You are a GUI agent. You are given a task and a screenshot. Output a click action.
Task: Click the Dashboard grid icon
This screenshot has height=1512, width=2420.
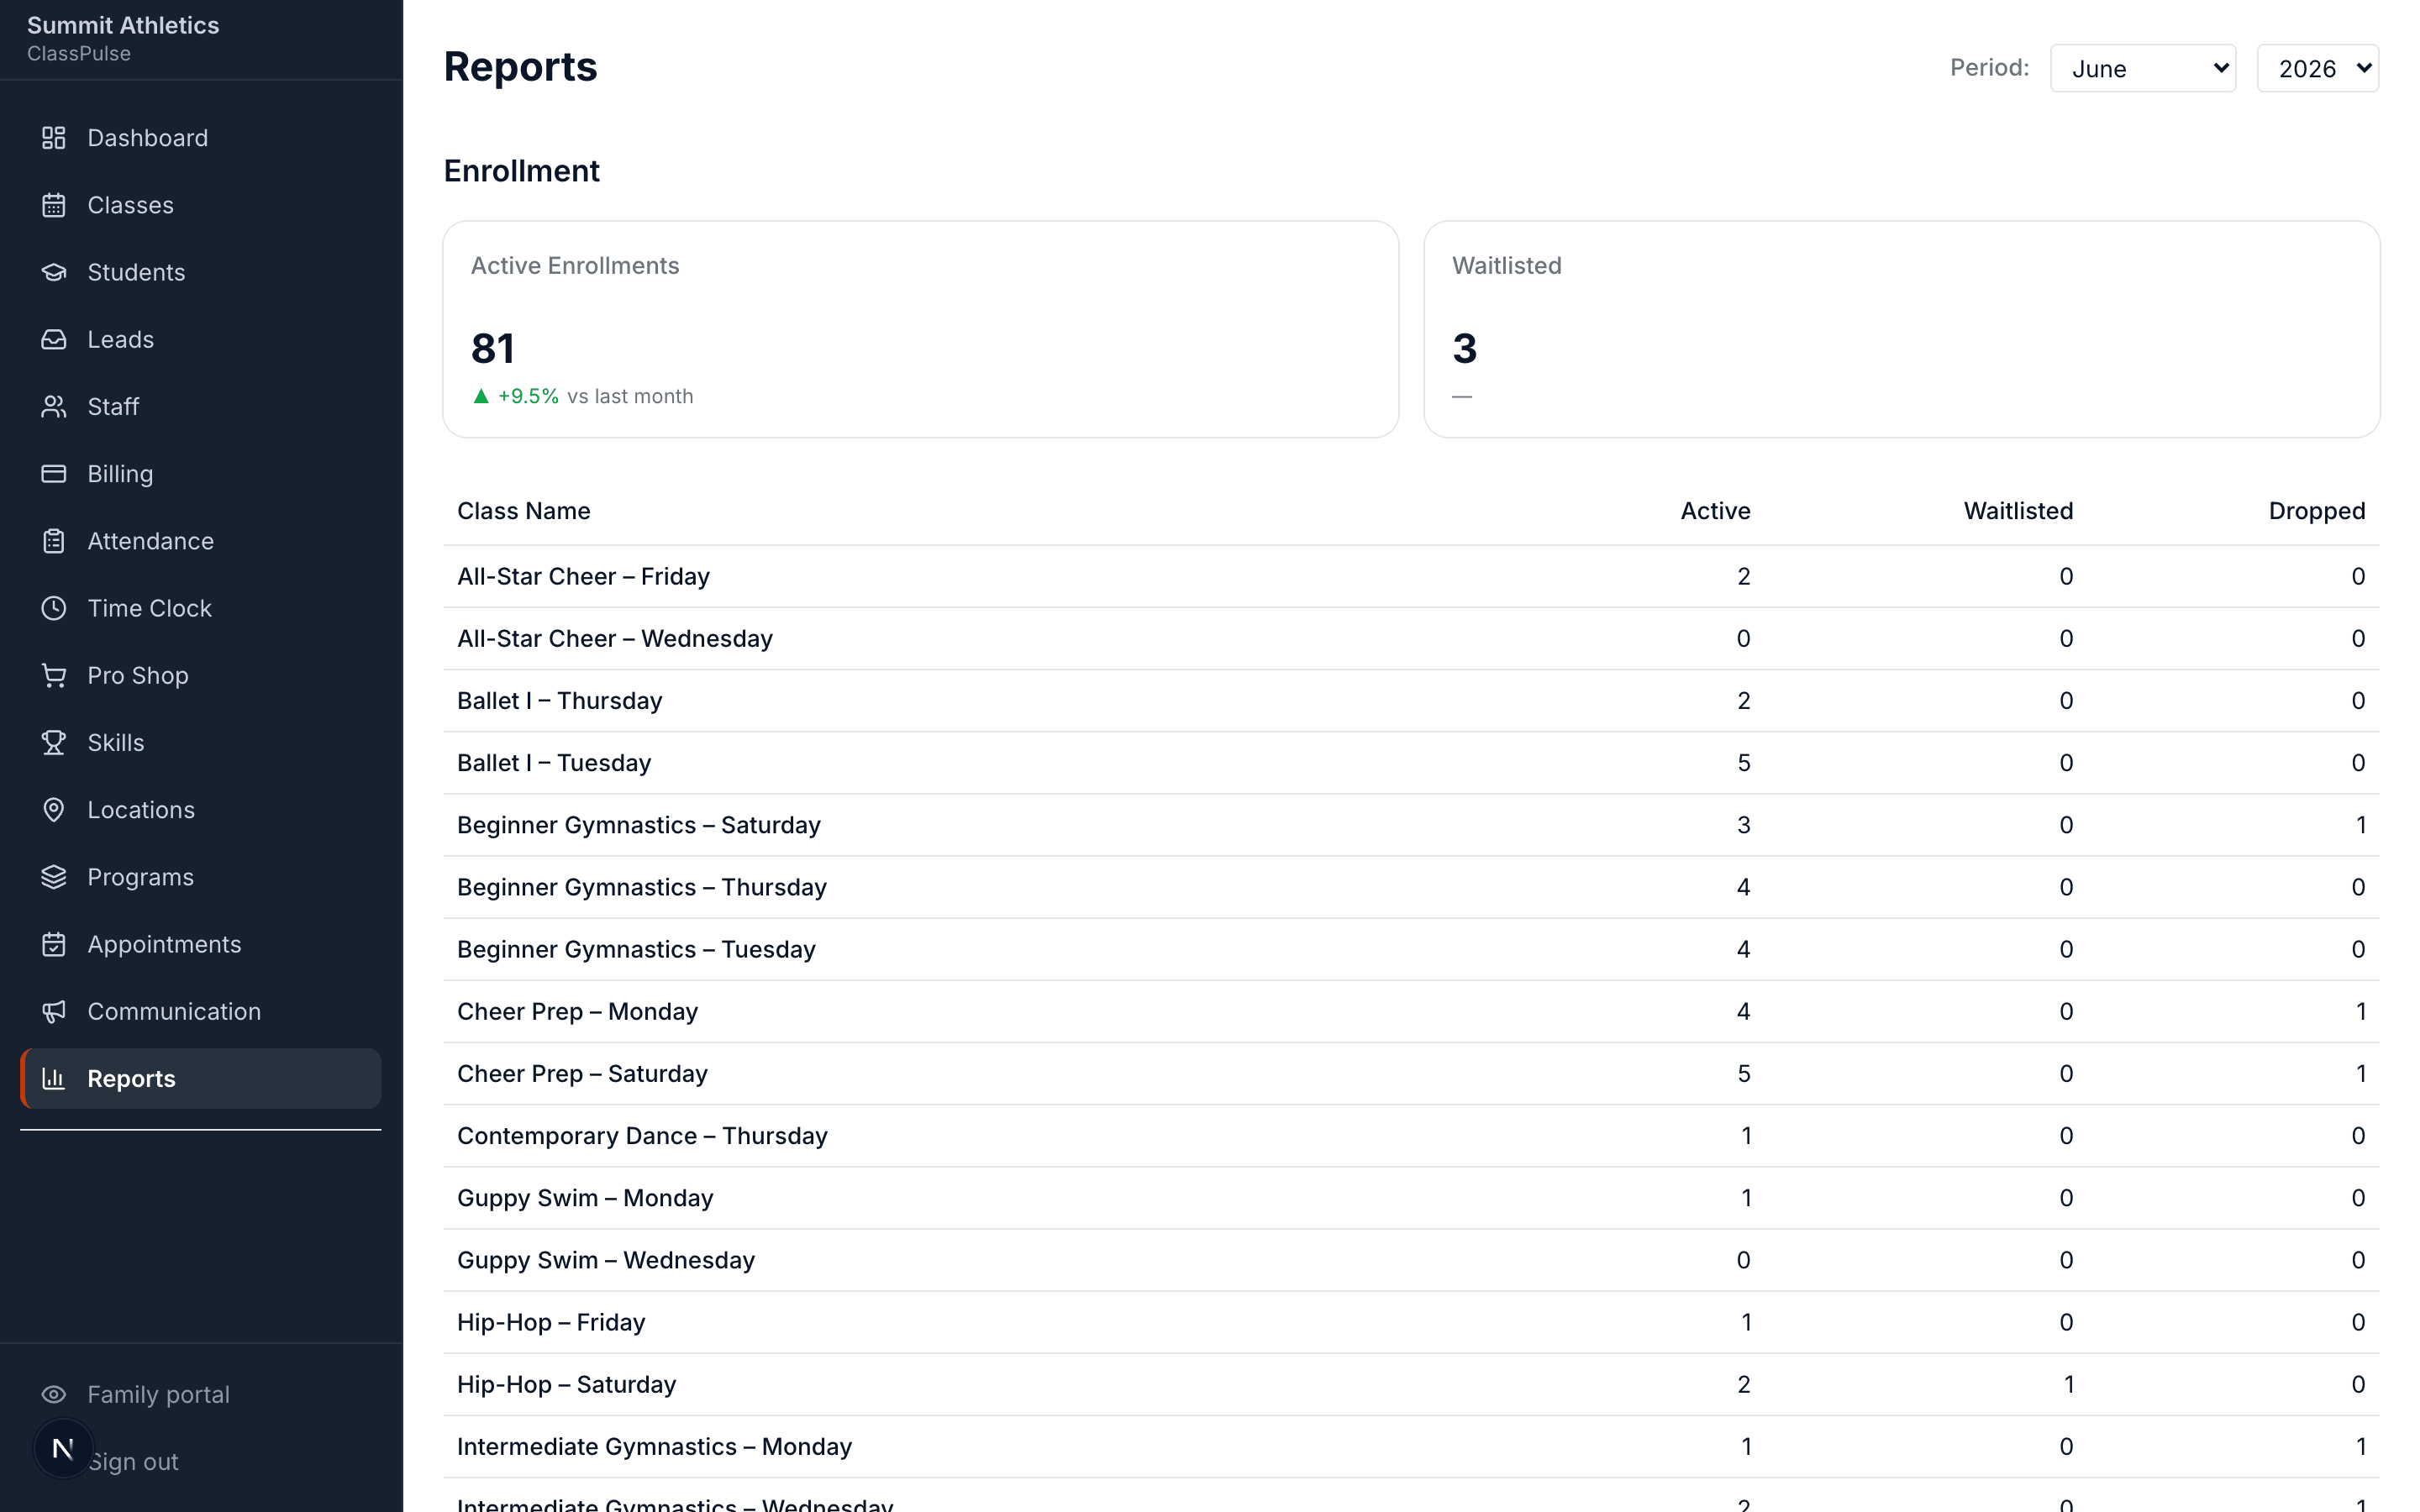coord(54,138)
